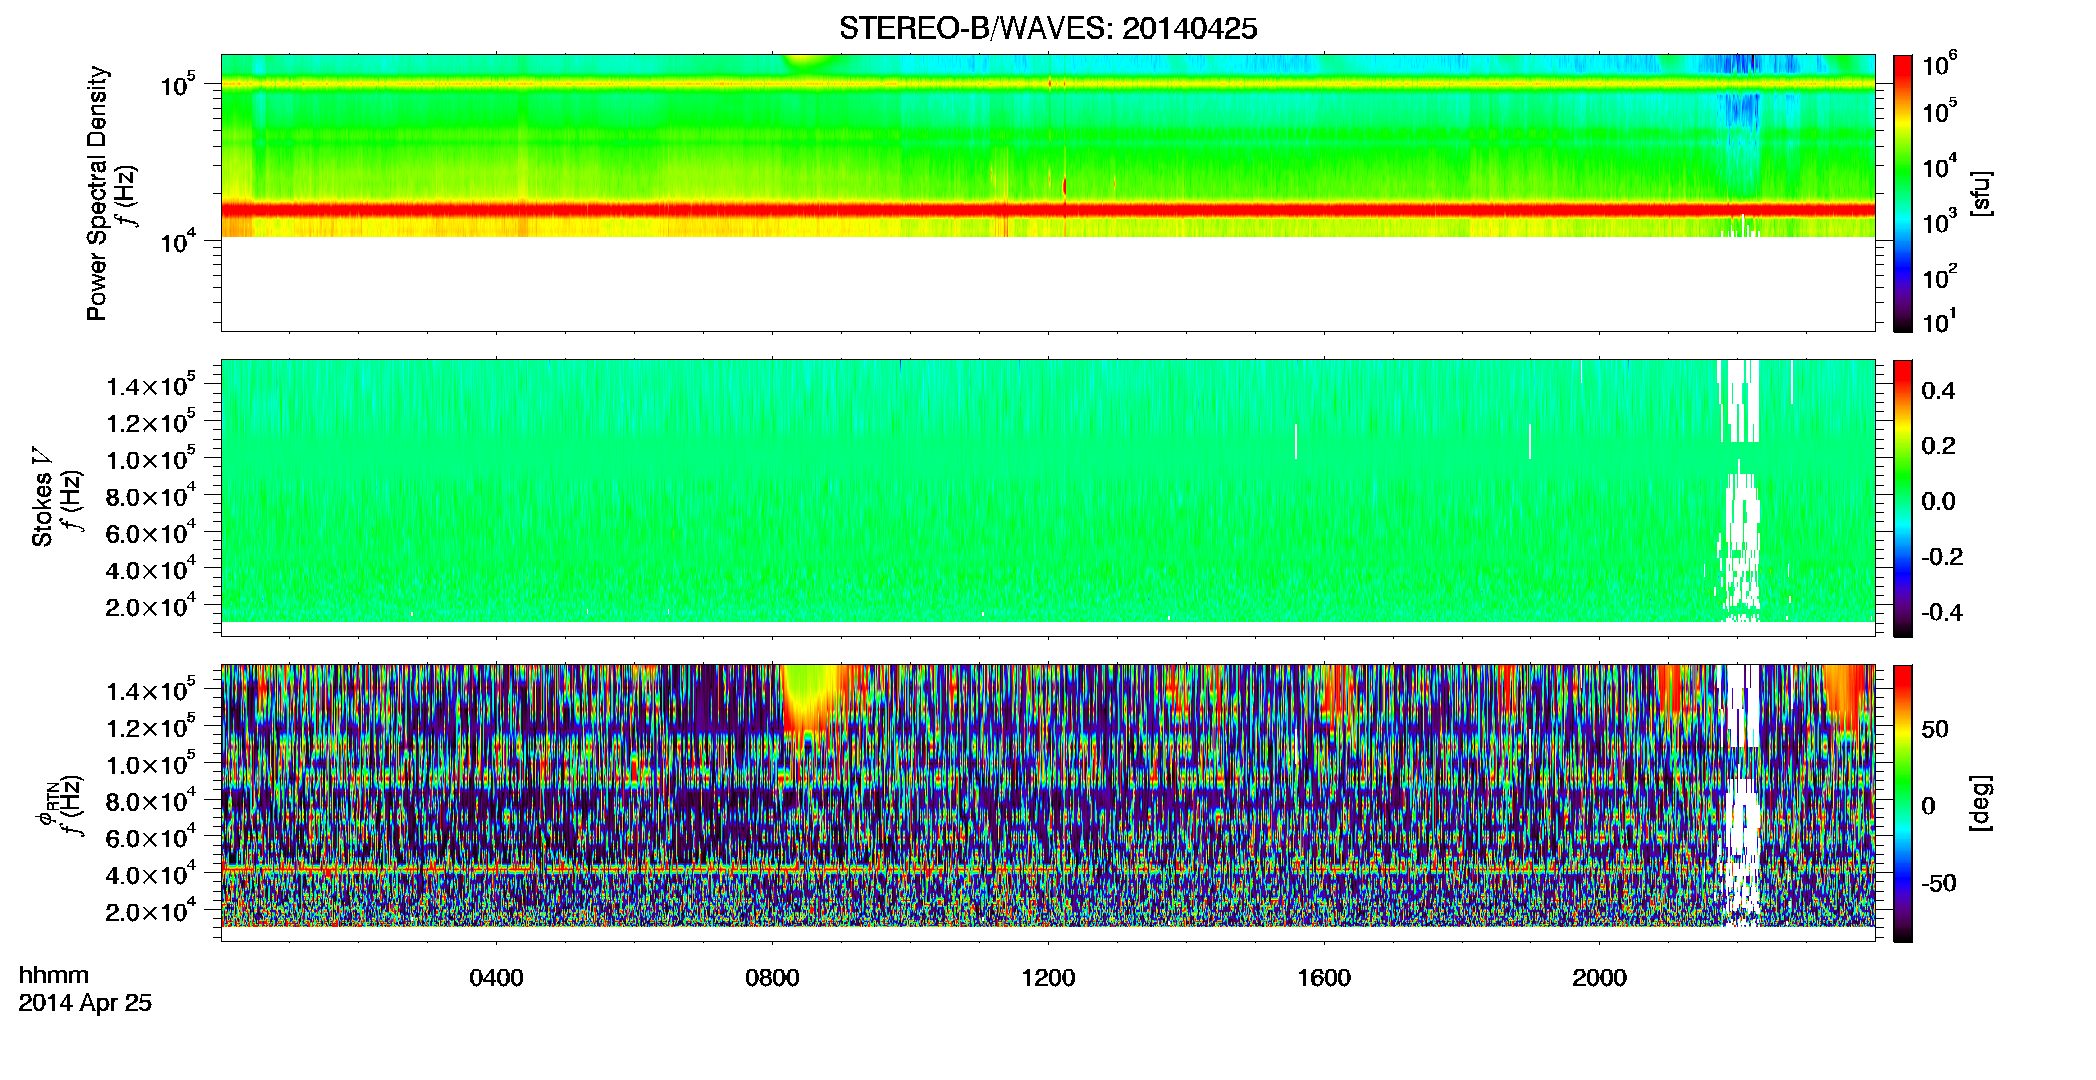
Task: Click the 0.4 value on Stokes color bar
Action: 1938,391
